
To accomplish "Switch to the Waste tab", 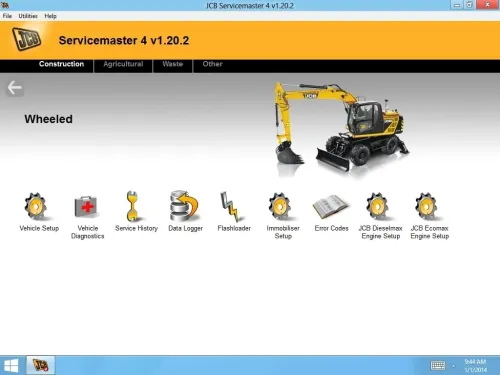I will click(x=173, y=64).
